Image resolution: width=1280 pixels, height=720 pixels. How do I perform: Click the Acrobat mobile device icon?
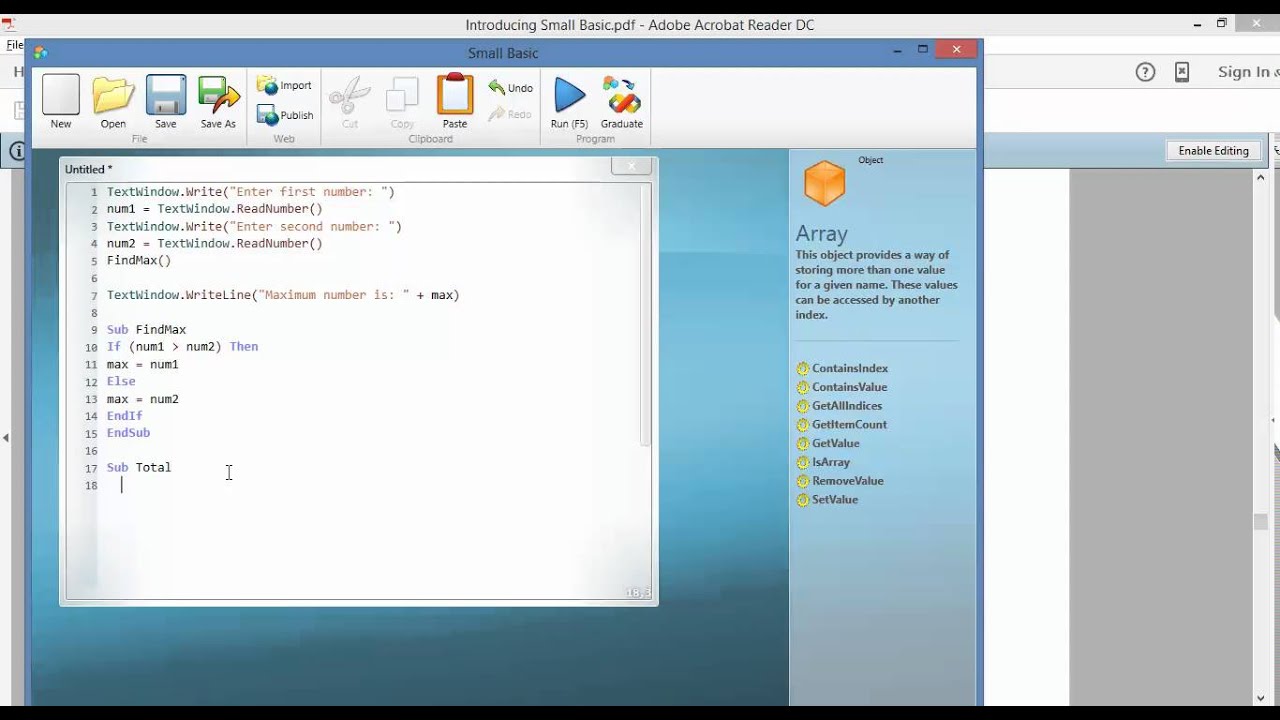[x=1181, y=72]
